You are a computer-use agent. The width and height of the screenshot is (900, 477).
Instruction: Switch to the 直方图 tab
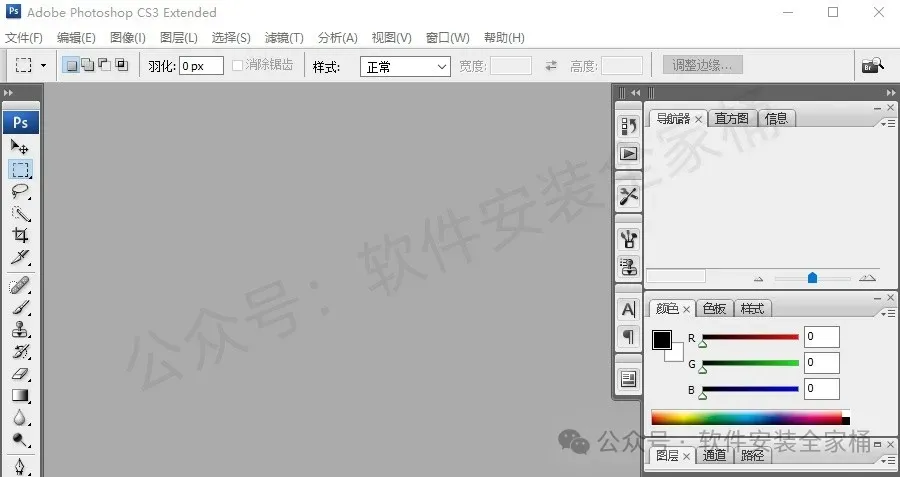coord(731,118)
